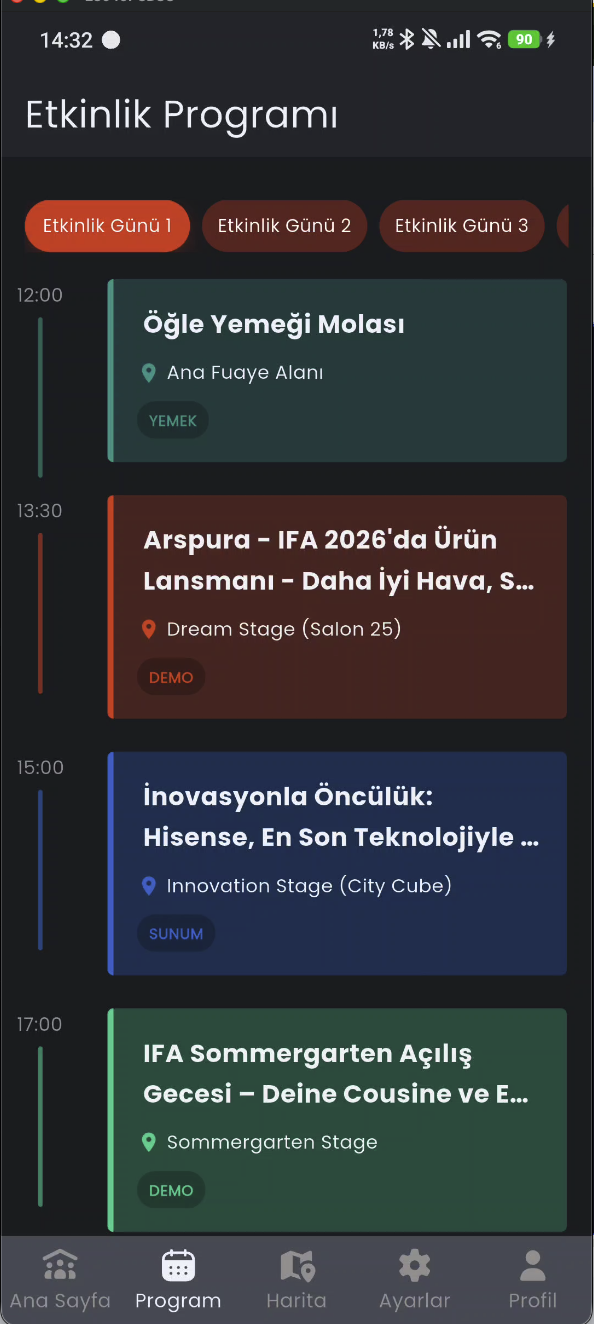Switch to the Program tab
This screenshot has height=1324, width=594.
click(178, 1264)
